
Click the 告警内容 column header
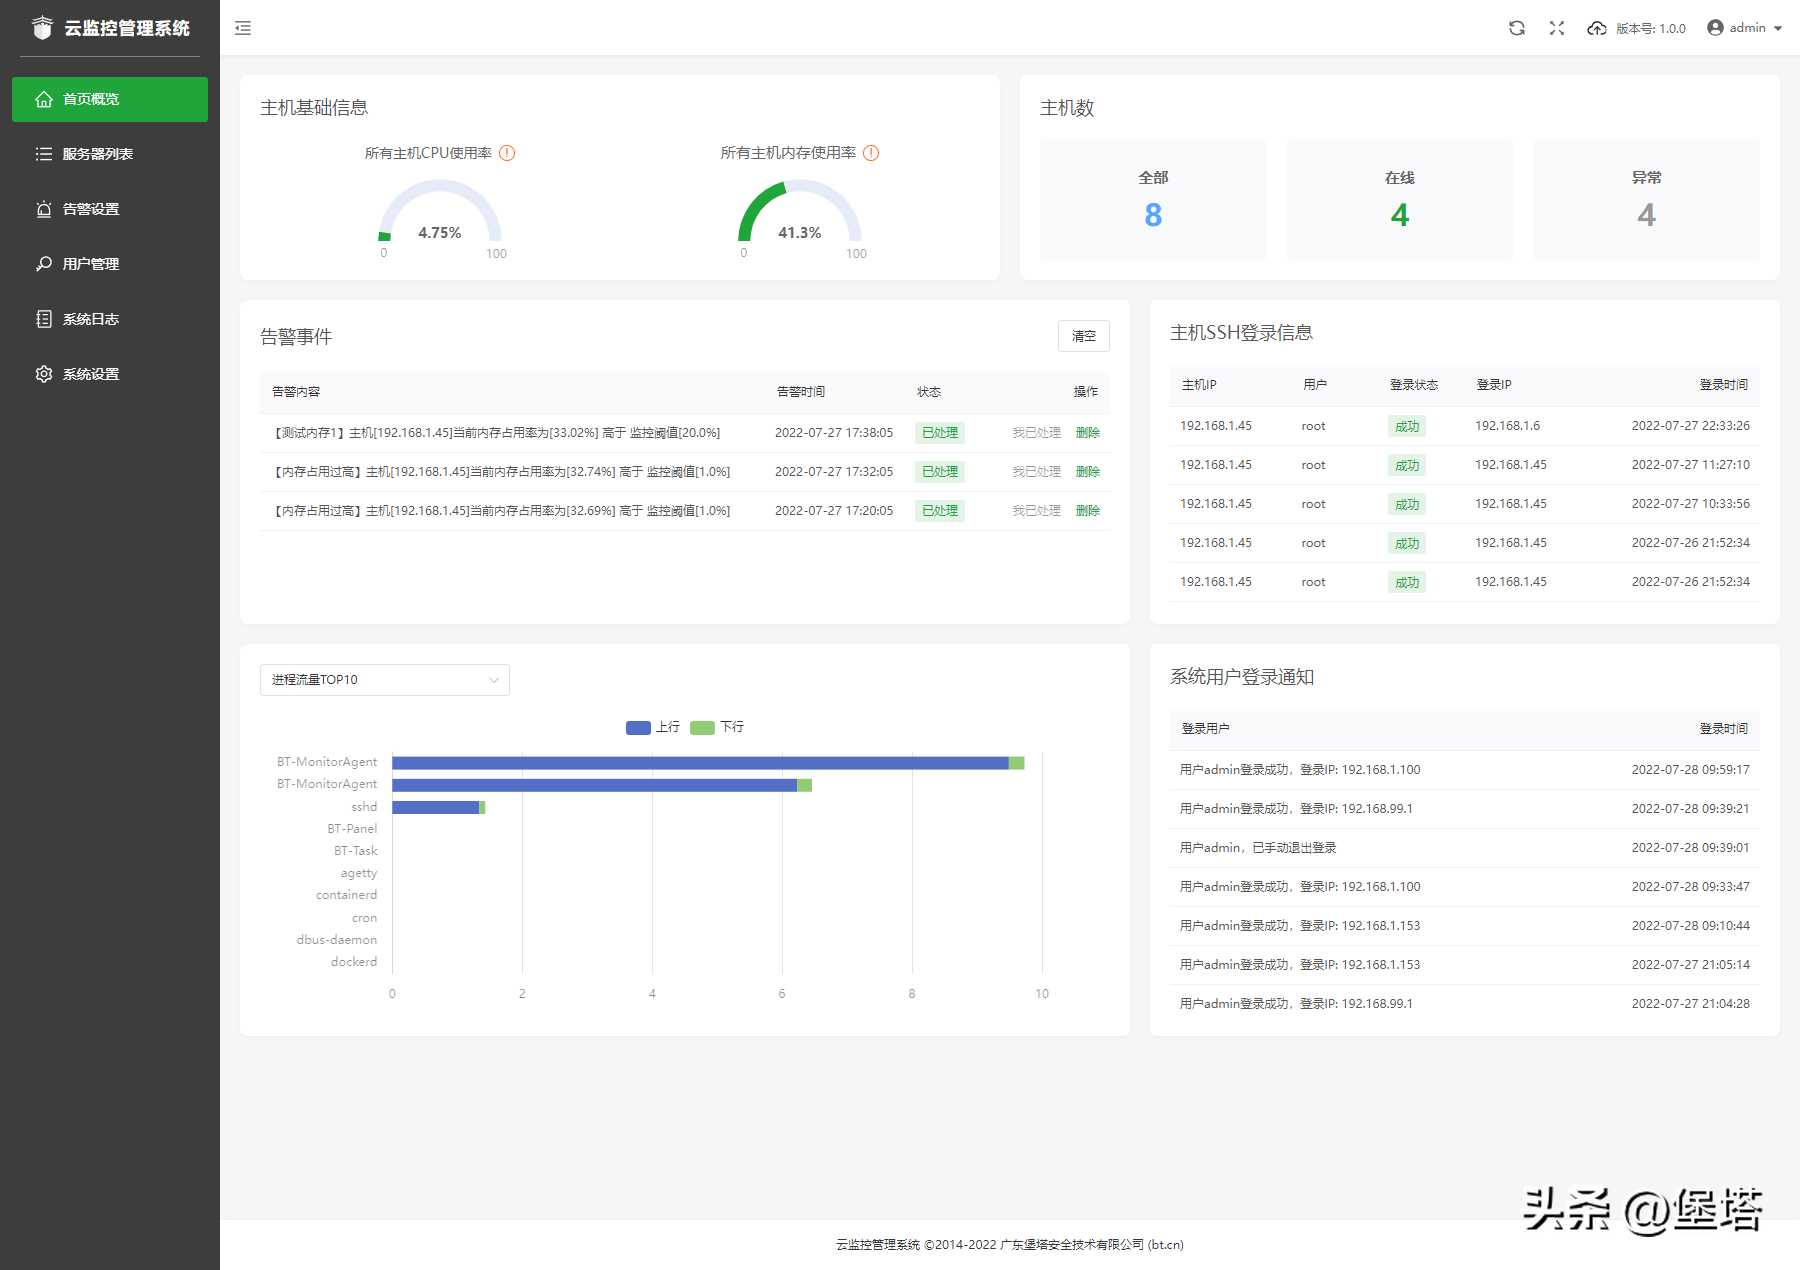[x=296, y=392]
